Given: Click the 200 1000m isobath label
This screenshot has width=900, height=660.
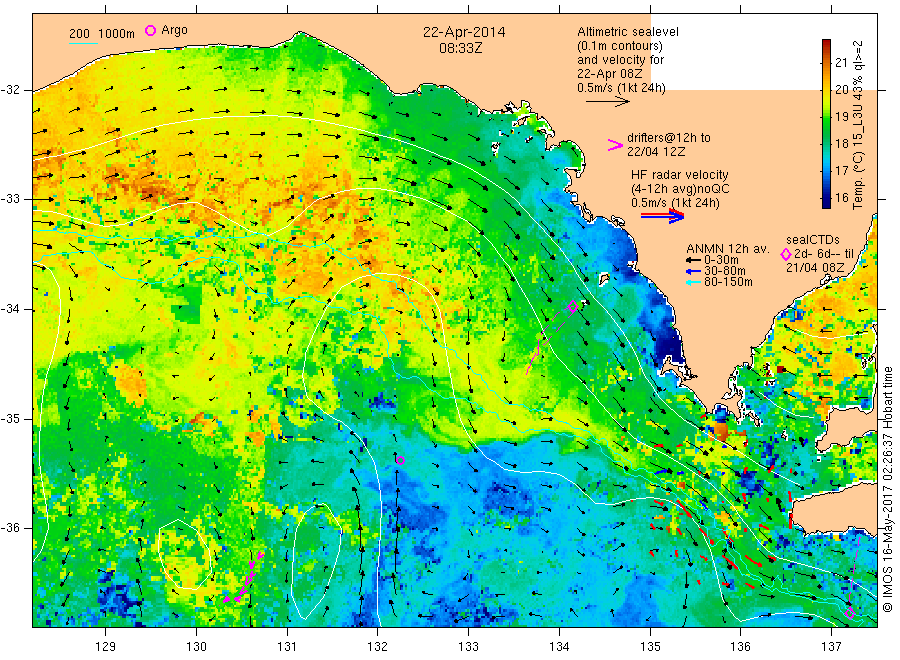Looking at the screenshot, I should pos(102,34).
